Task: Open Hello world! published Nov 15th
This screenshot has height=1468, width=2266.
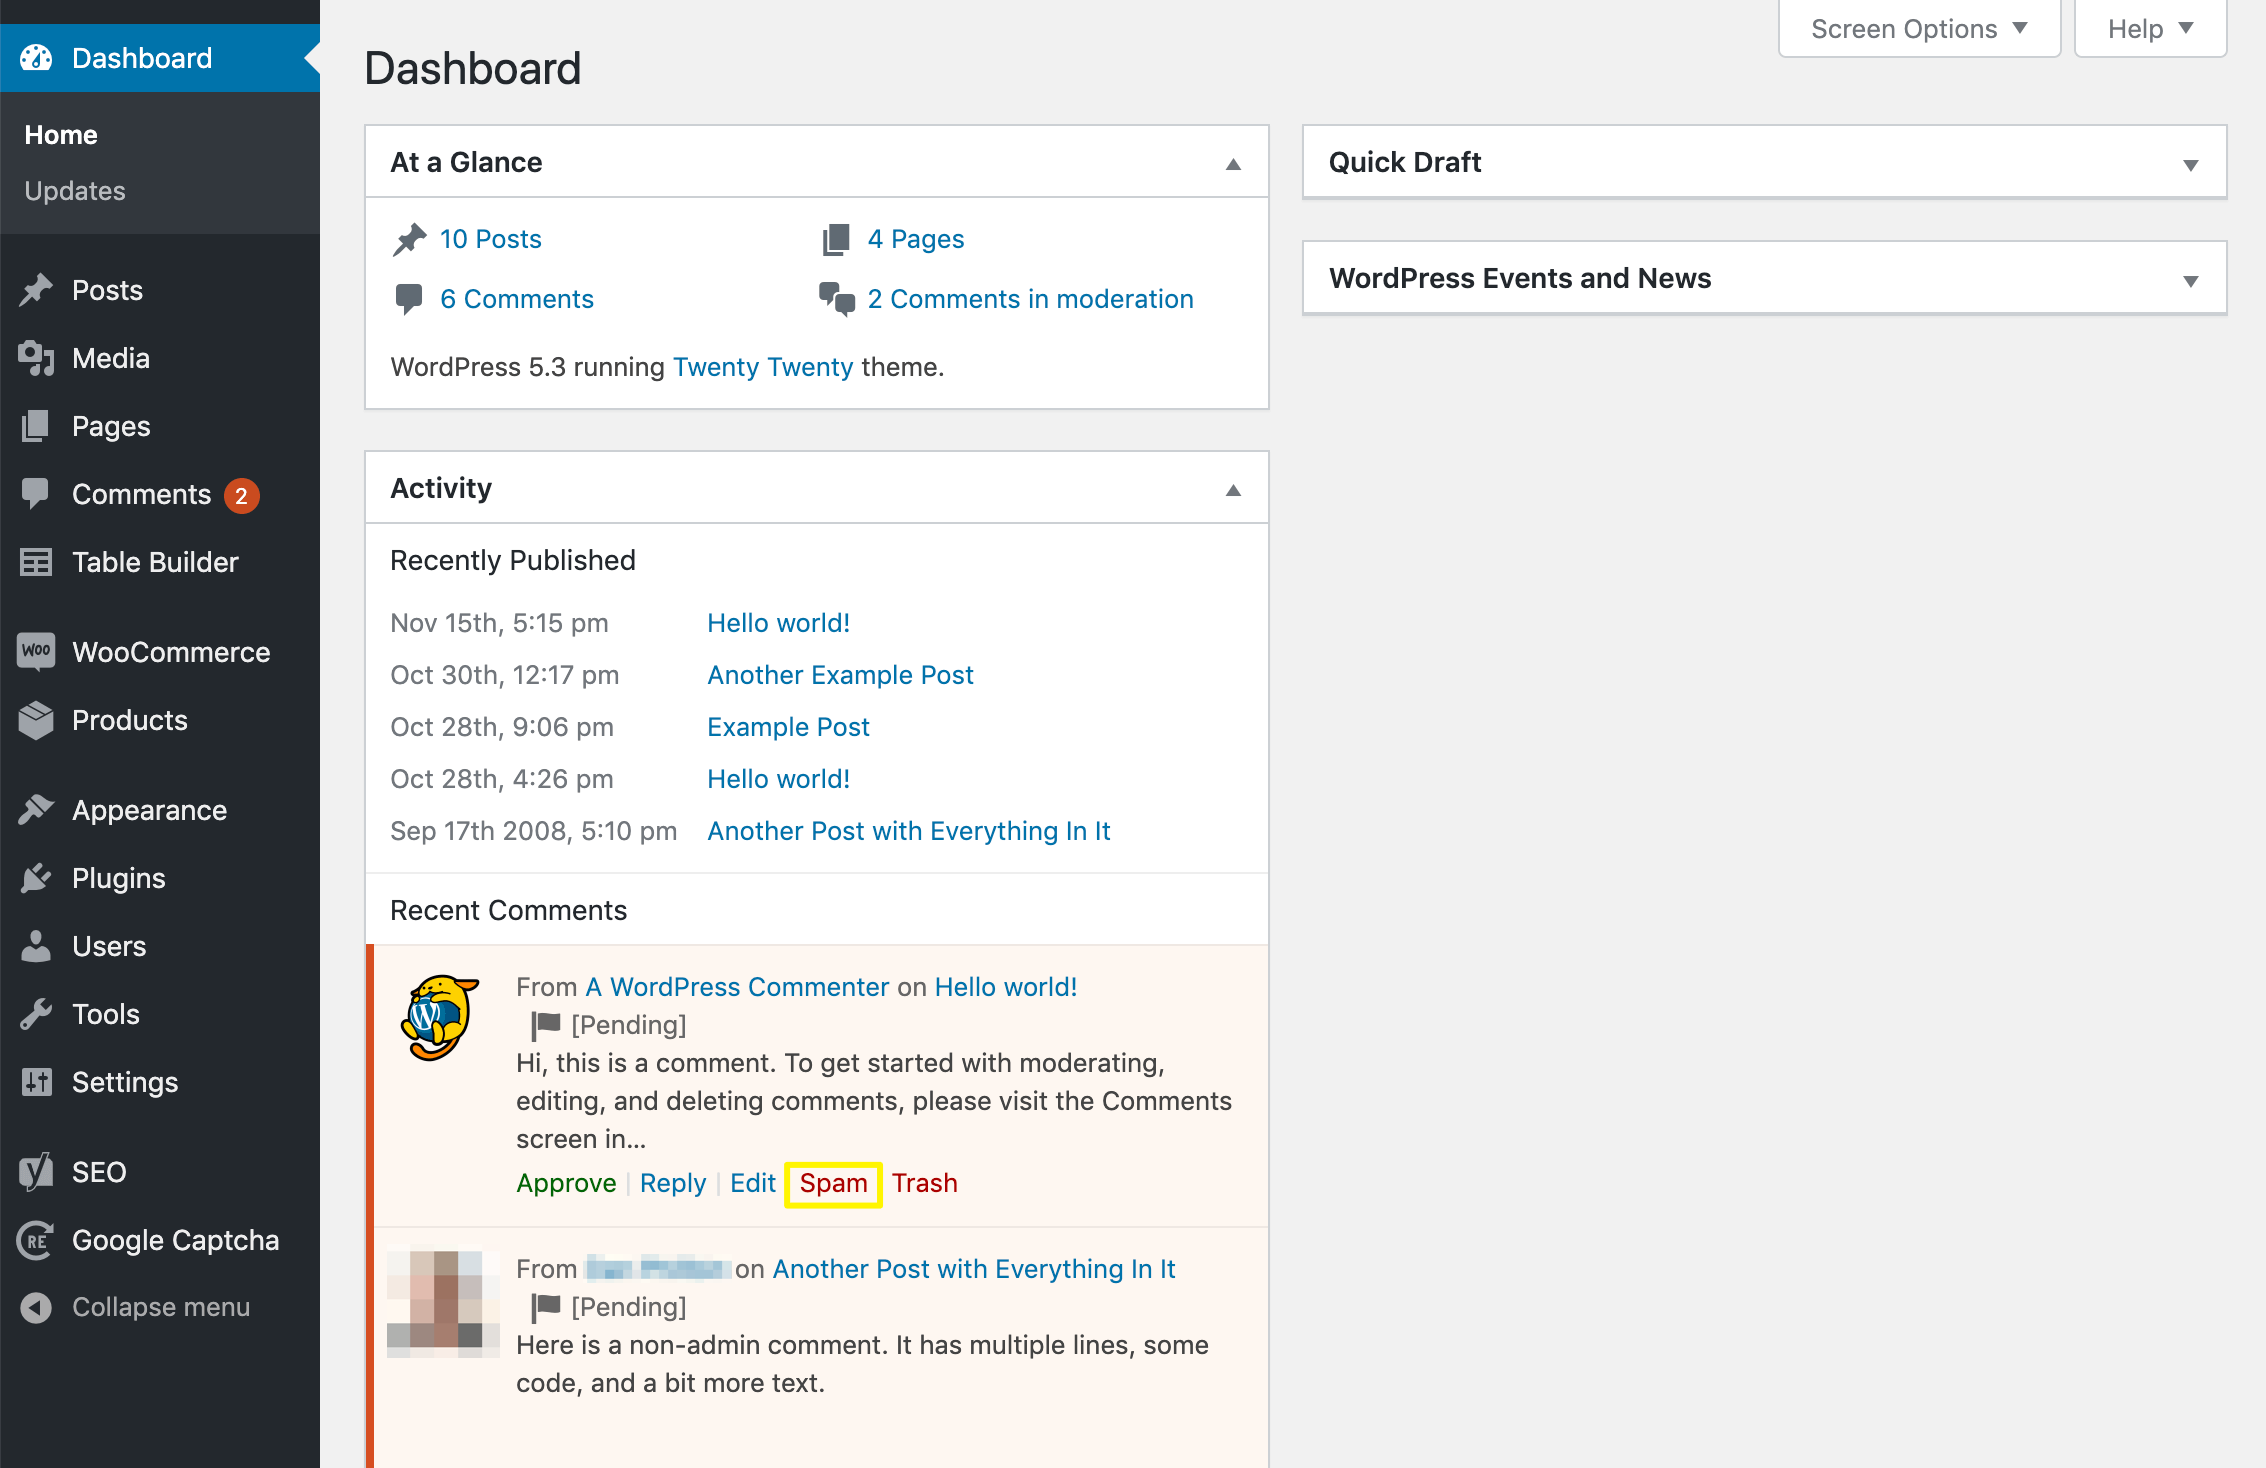Action: (778, 623)
